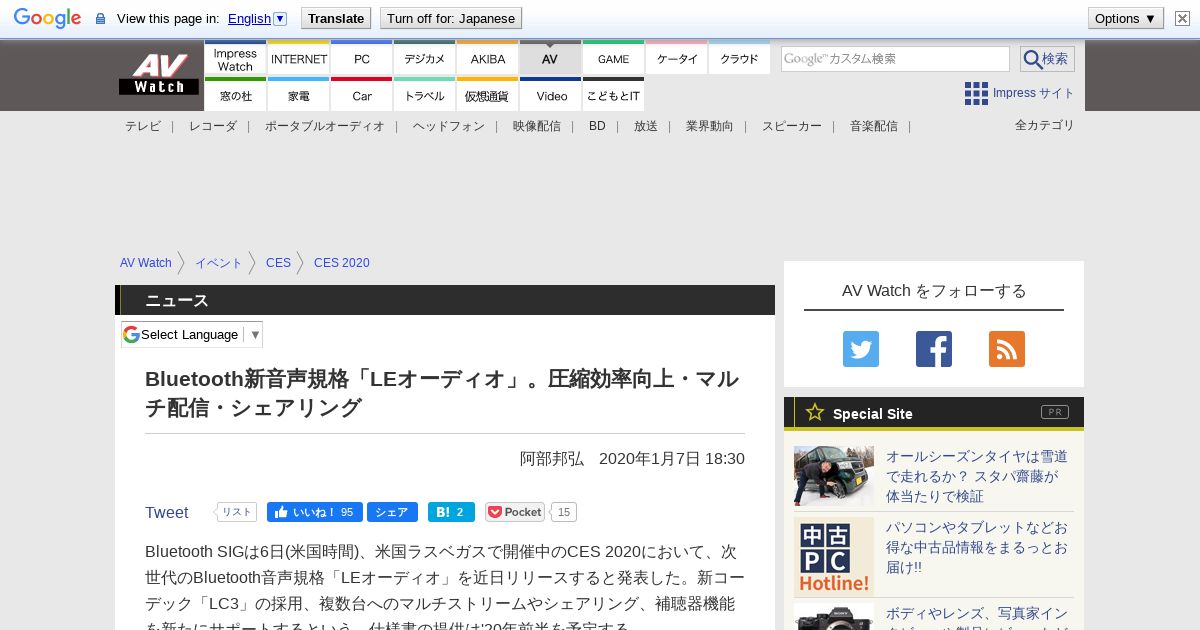The width and height of the screenshot is (1200, 630).
Task: Select the AV tab
Action: [x=550, y=58]
